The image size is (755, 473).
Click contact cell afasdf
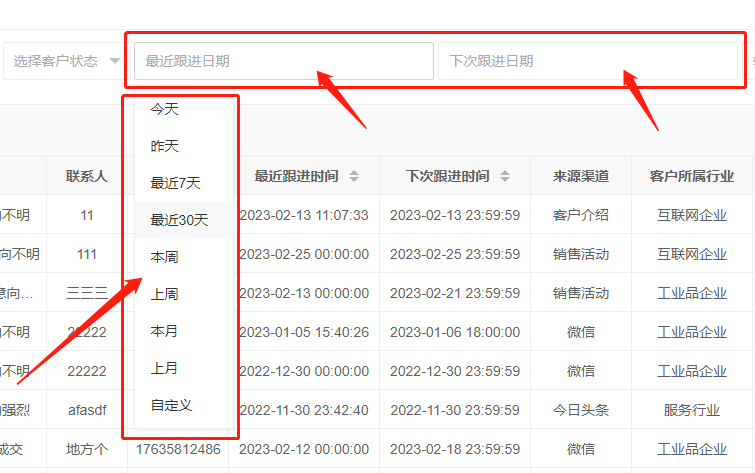point(87,410)
